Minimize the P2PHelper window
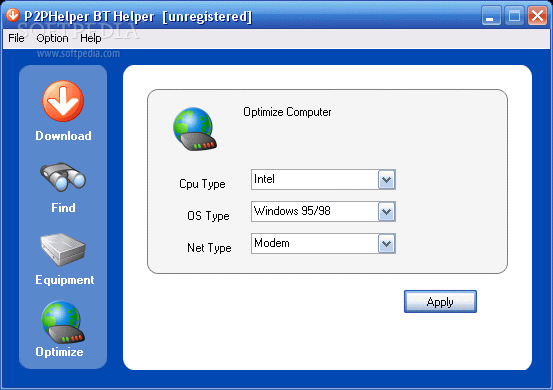This screenshot has height=390, width=553. 491,16
